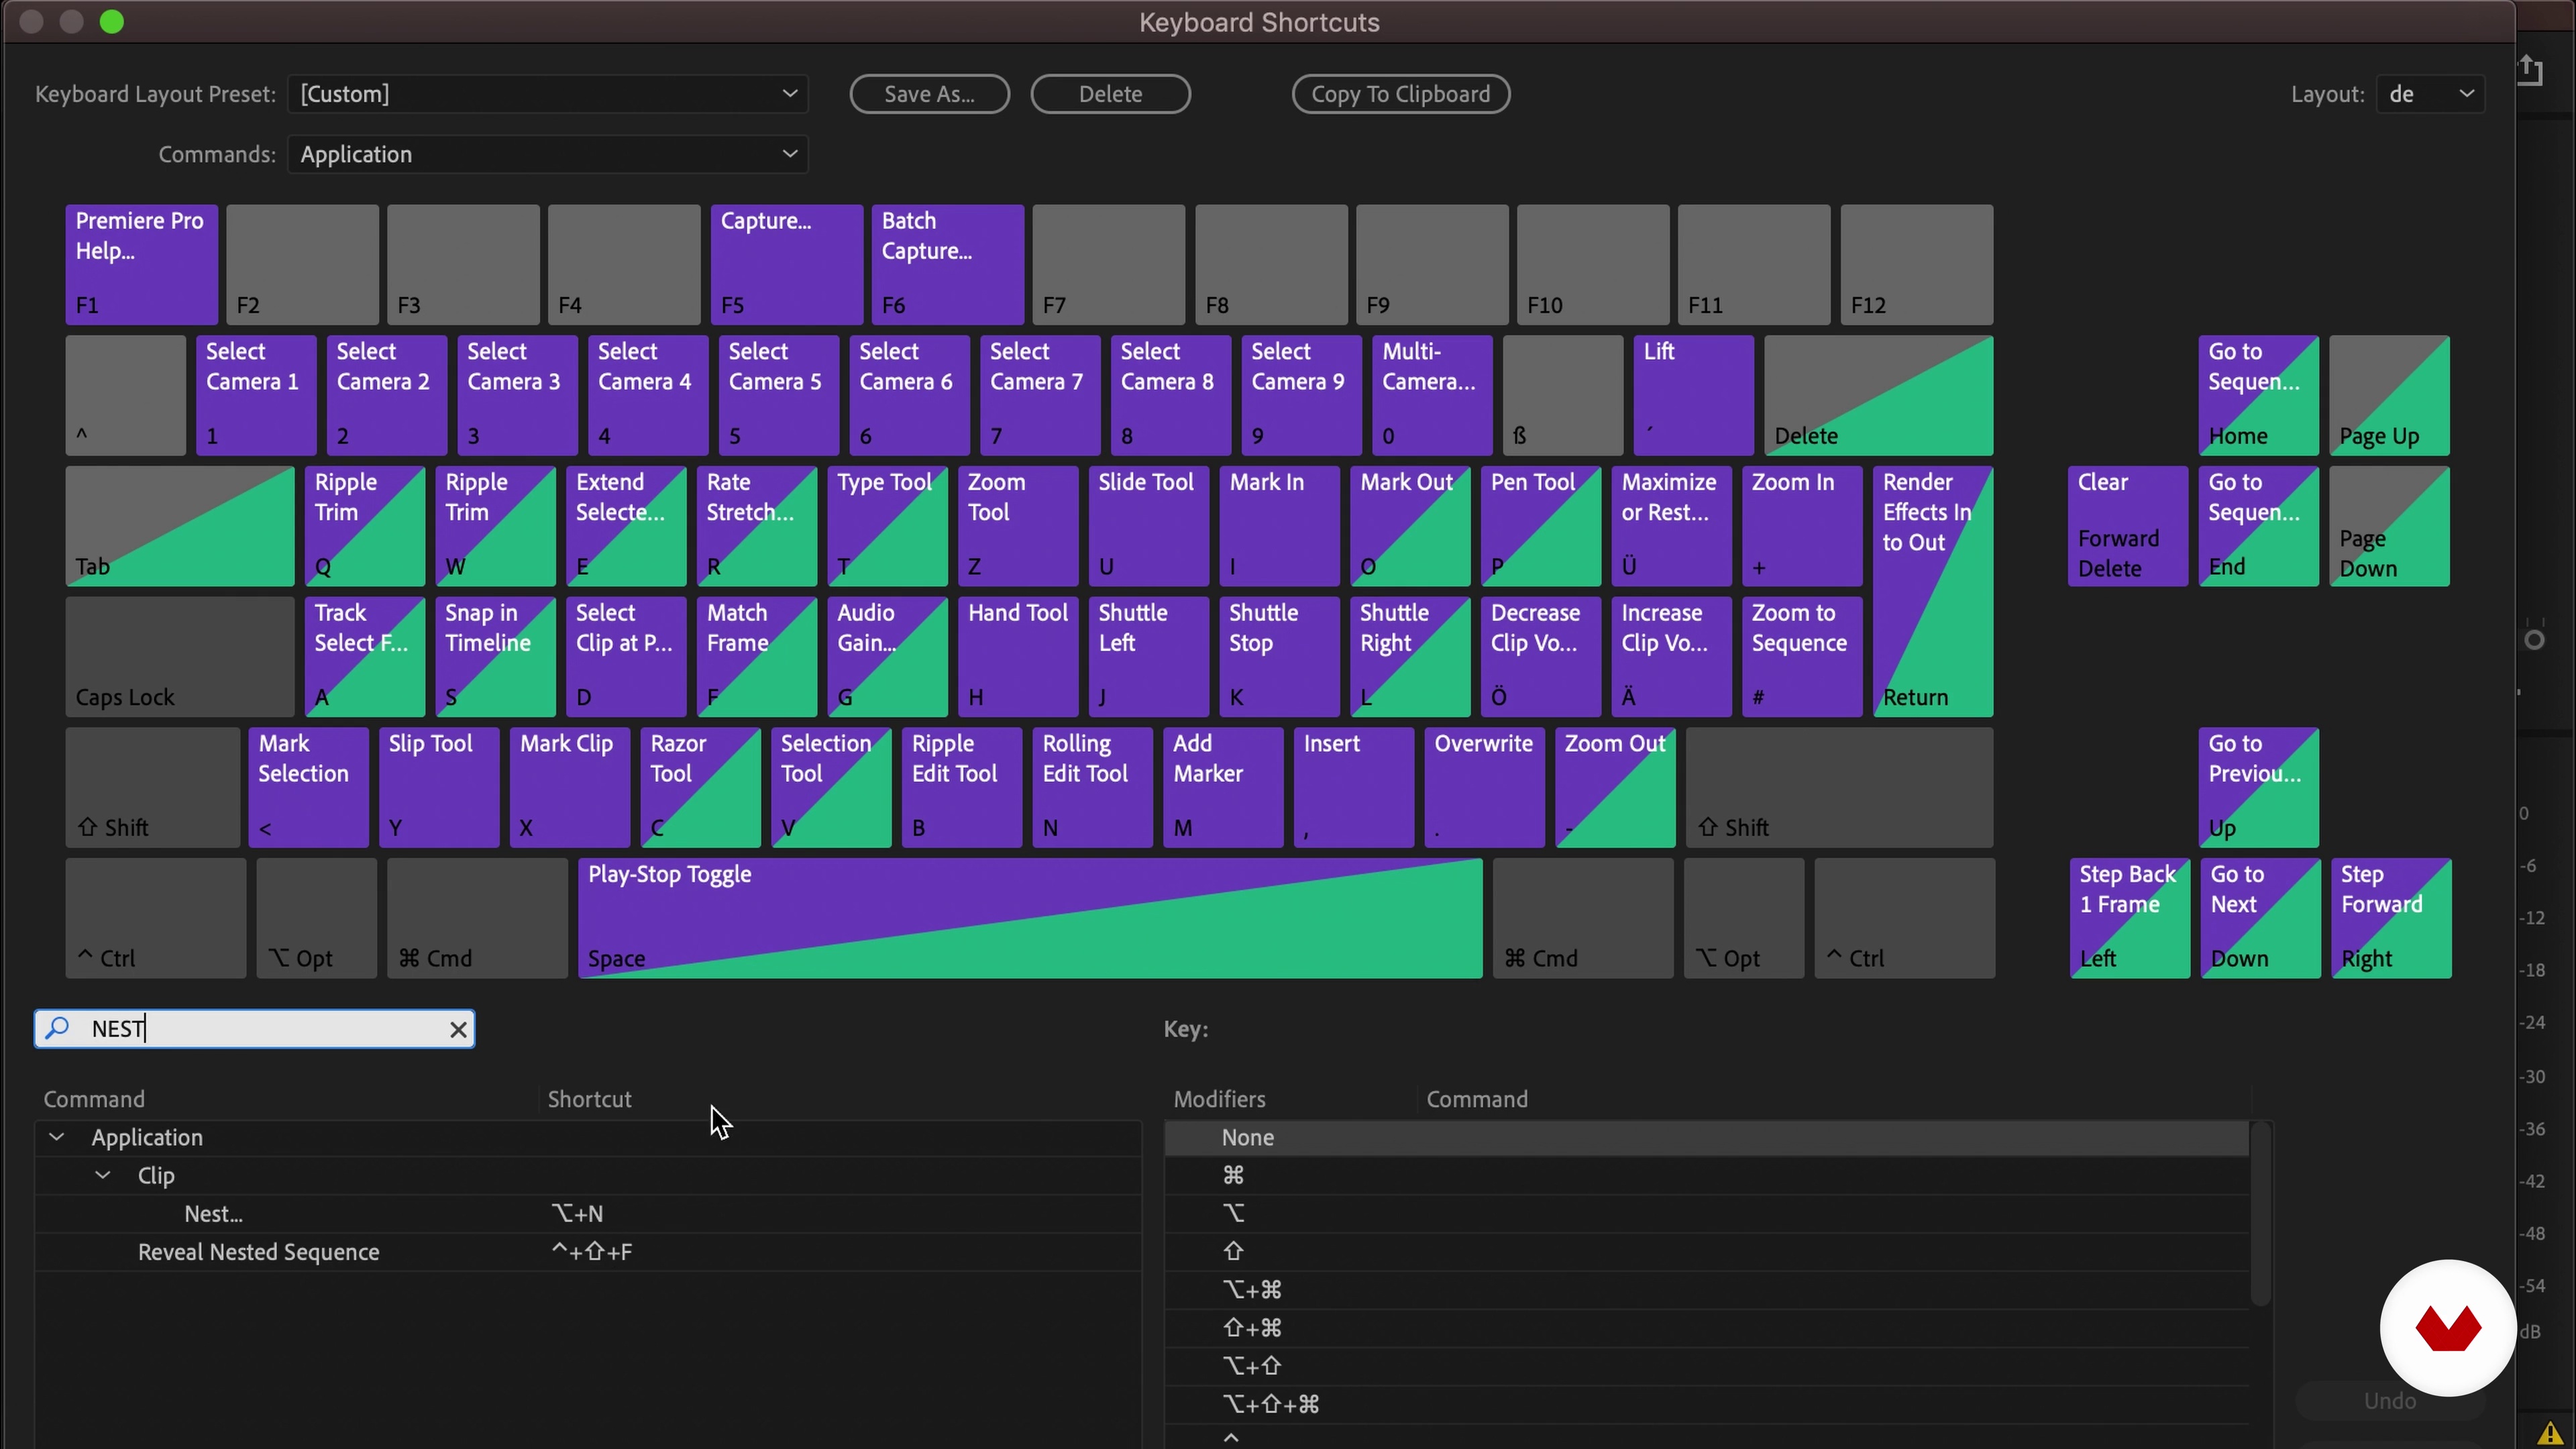The image size is (2576, 1449).
Task: Click the Shuttle Stop K key
Action: coord(1280,657)
